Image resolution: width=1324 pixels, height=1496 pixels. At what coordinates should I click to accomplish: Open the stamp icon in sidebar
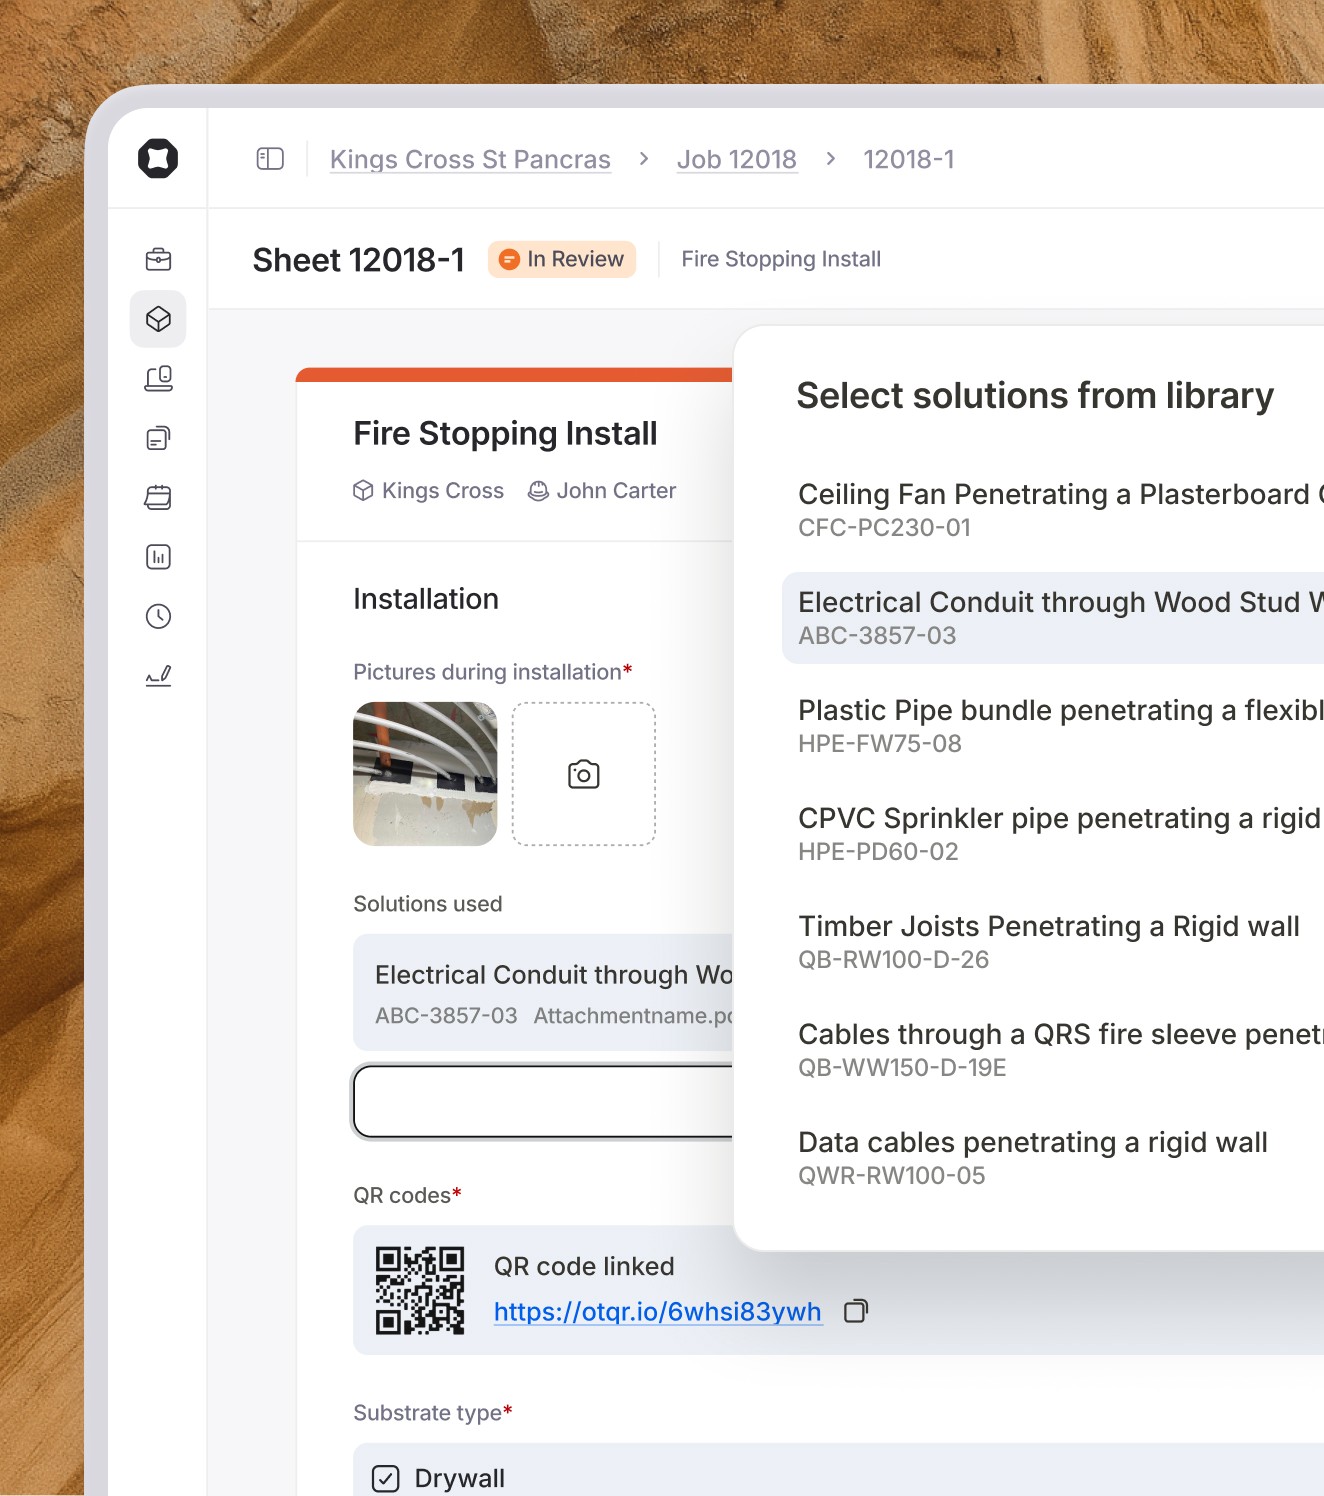tap(158, 378)
